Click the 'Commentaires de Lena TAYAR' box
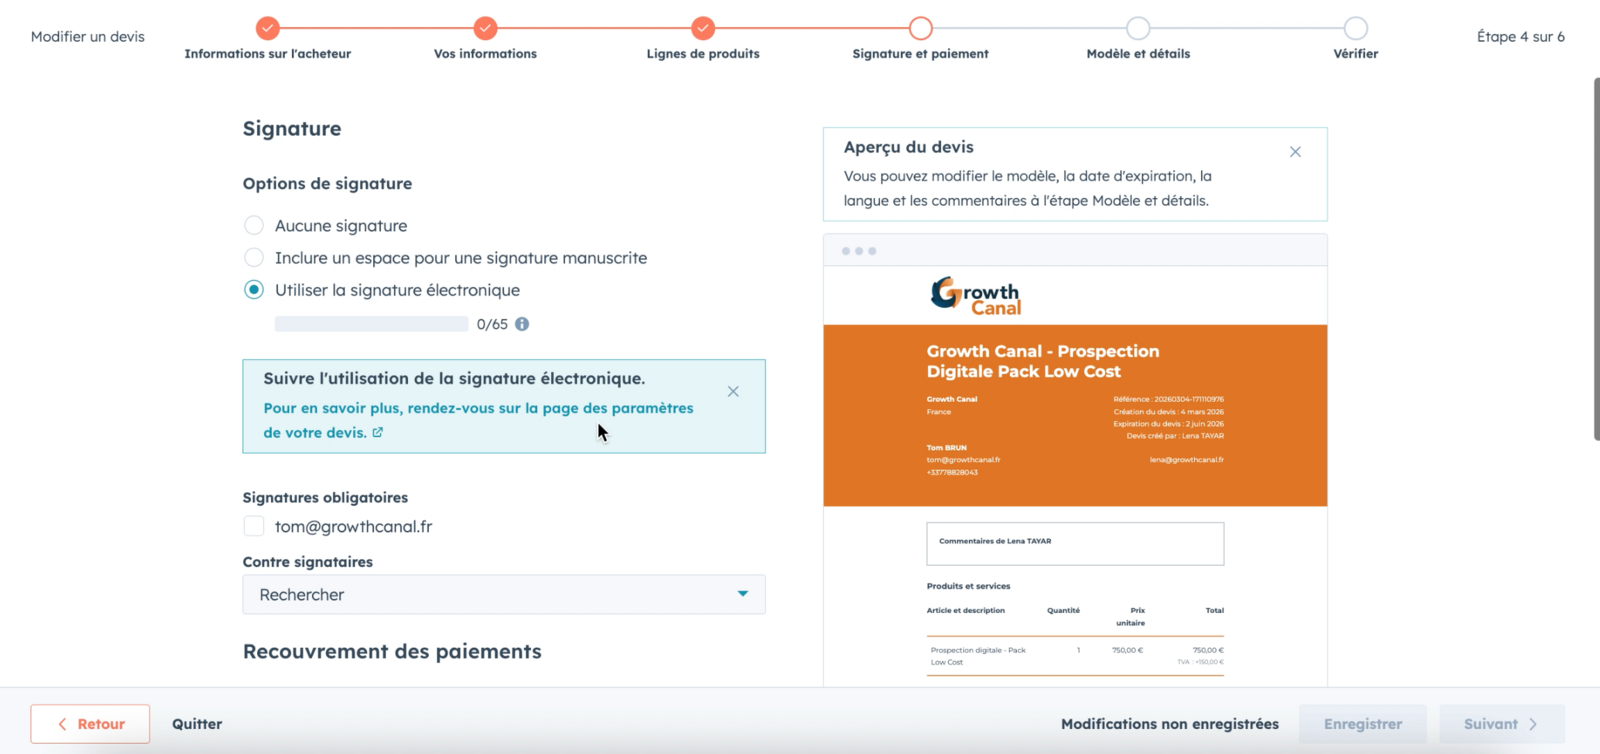This screenshot has height=754, width=1600. pyautogui.click(x=1075, y=544)
